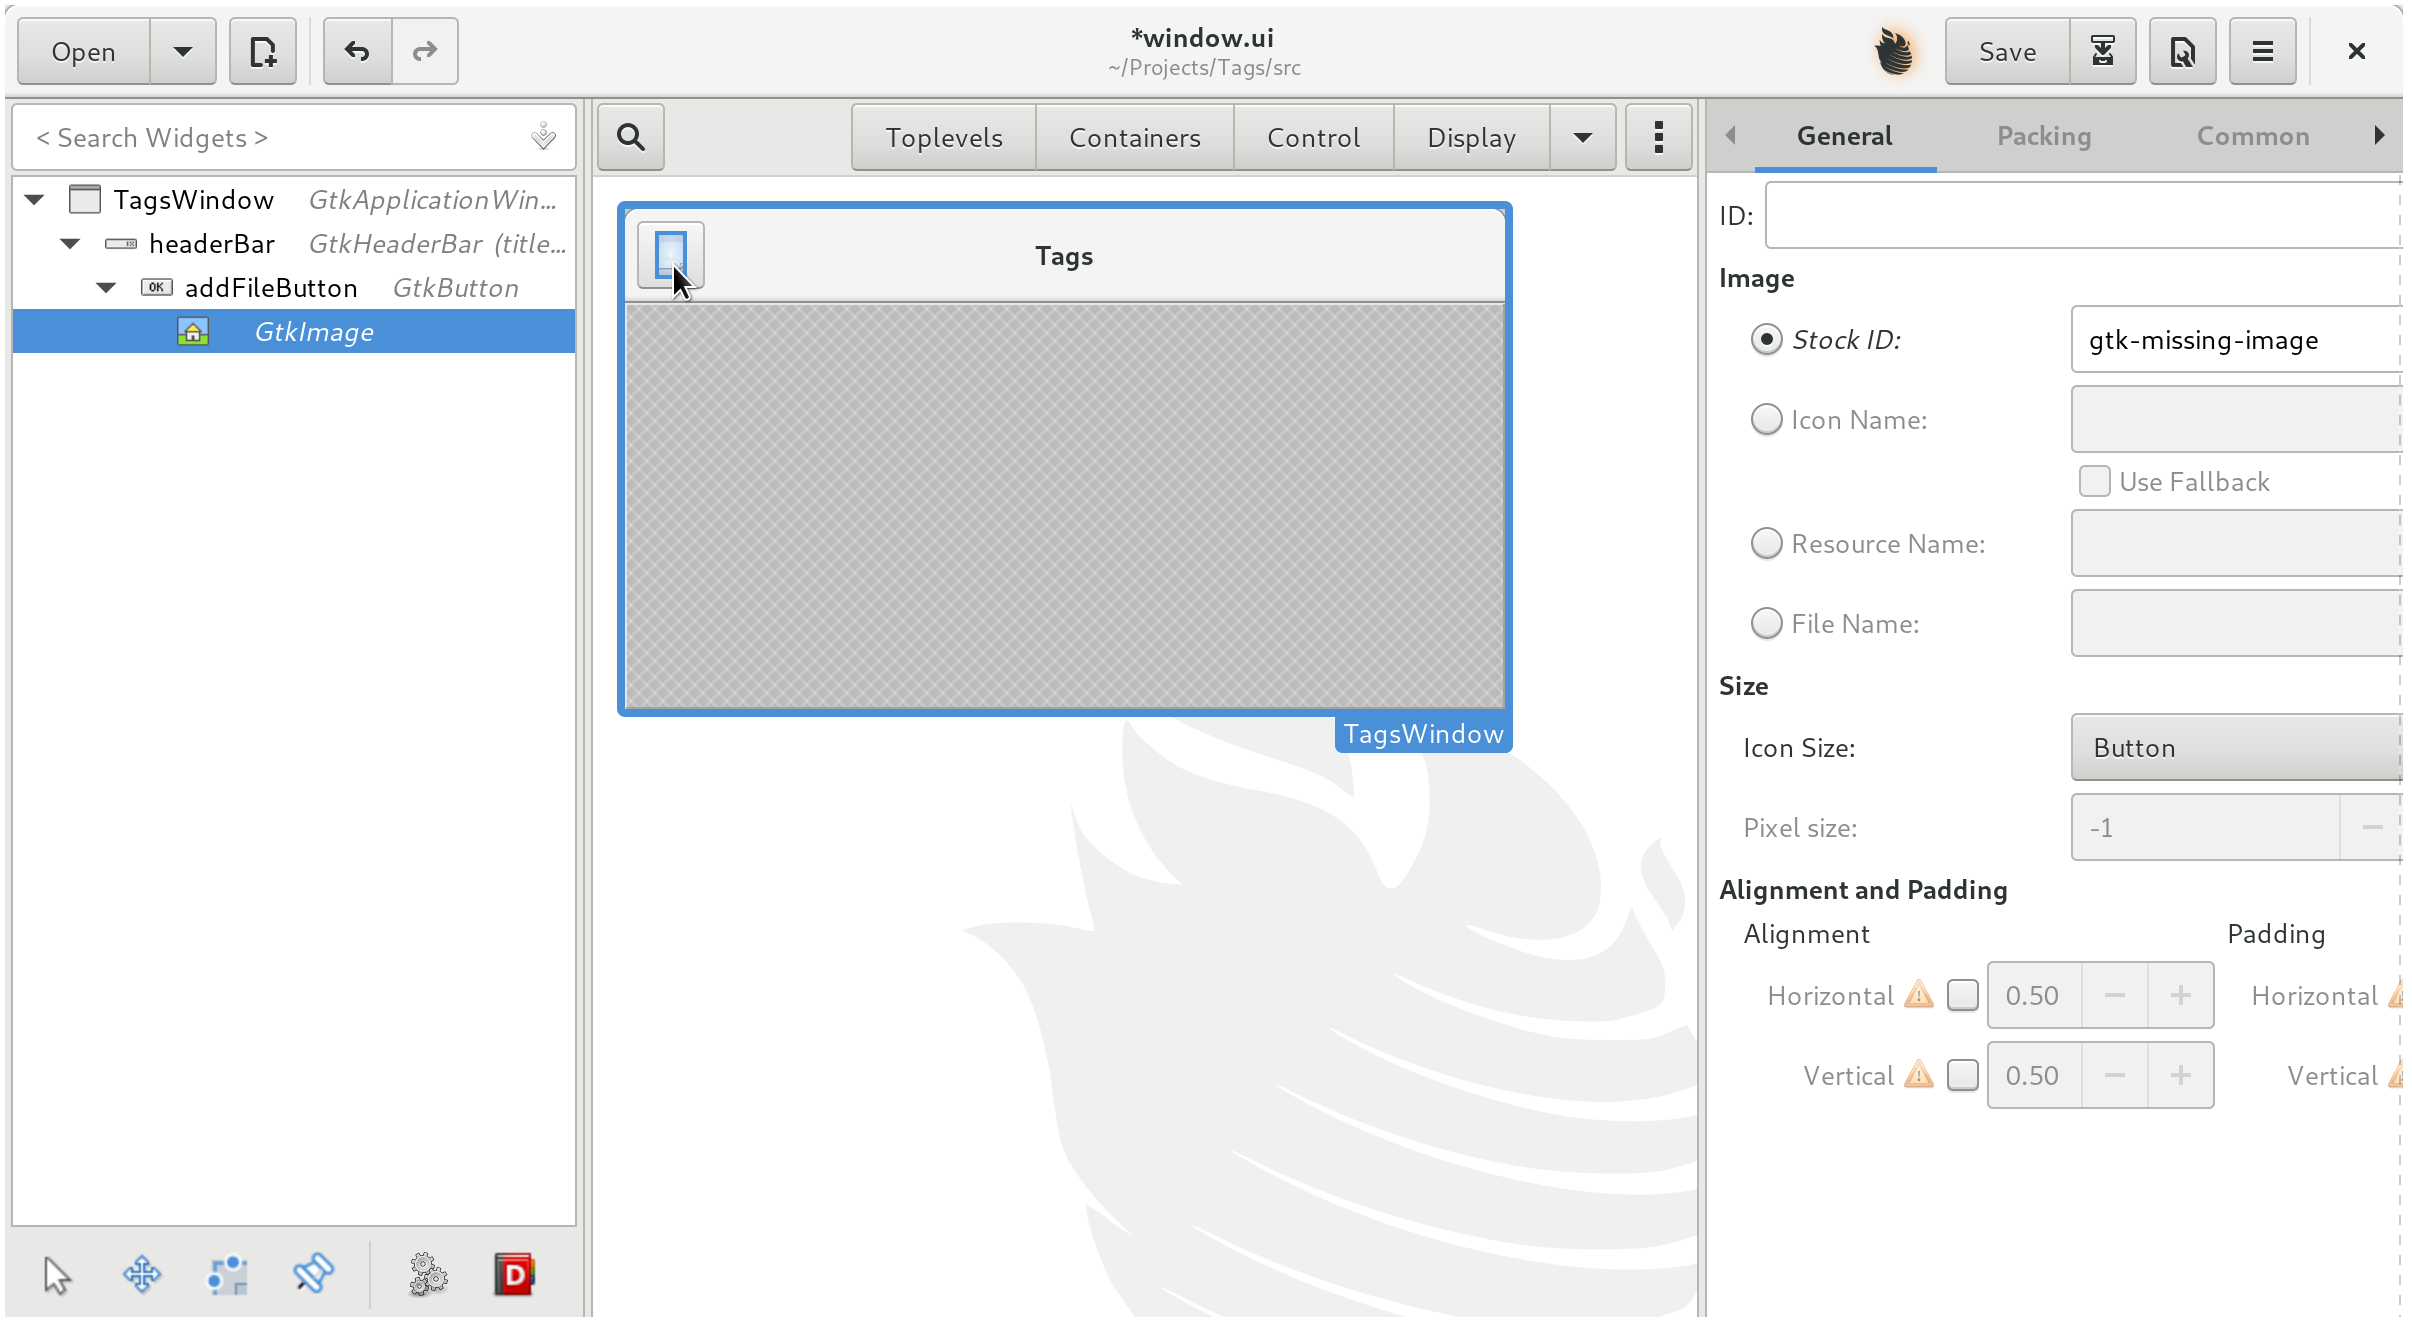Click the magnifier search icon in the palette
The height and width of the screenshot is (1326, 2412).
(631, 137)
